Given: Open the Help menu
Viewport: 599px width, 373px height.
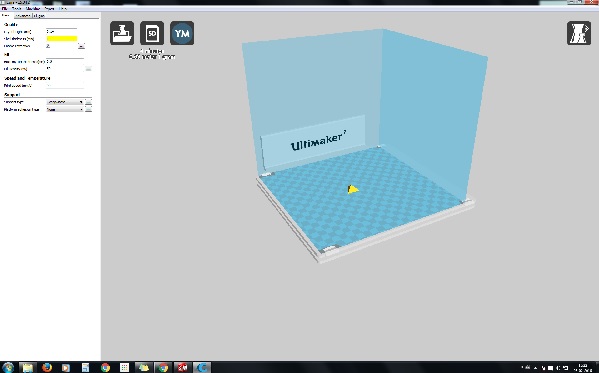Looking at the screenshot, I should click(x=63, y=8).
